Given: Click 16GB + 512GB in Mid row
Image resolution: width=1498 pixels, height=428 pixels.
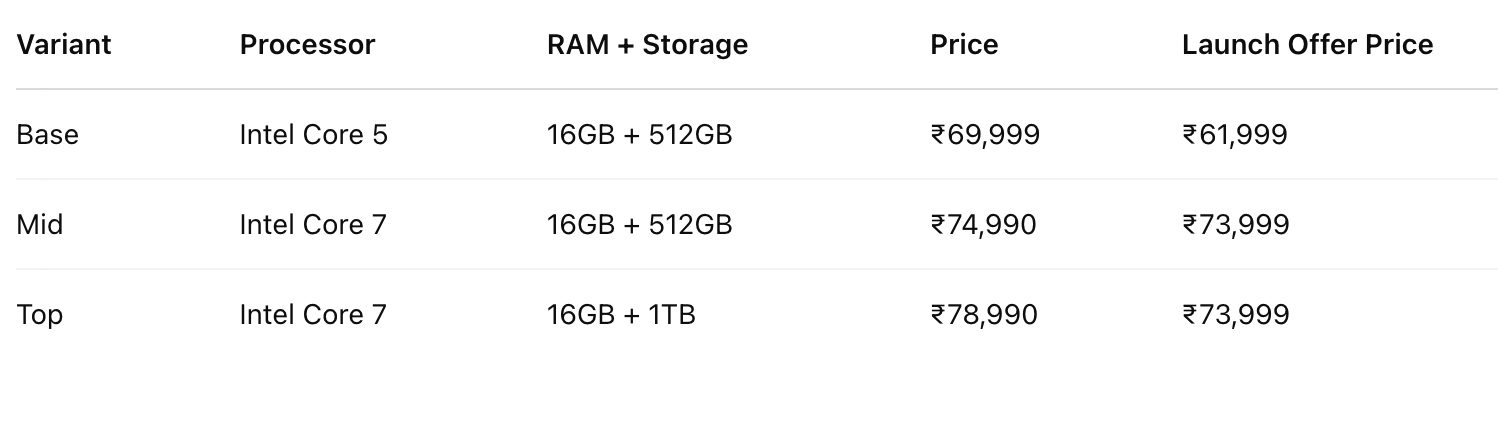Looking at the screenshot, I should tap(639, 224).
